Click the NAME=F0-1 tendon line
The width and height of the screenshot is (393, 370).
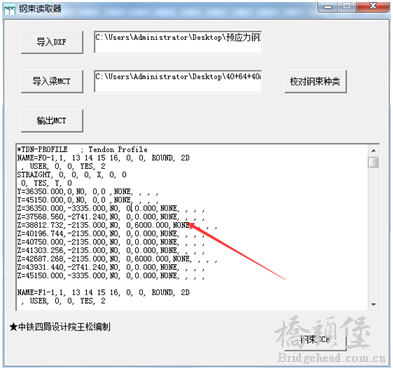pos(103,158)
